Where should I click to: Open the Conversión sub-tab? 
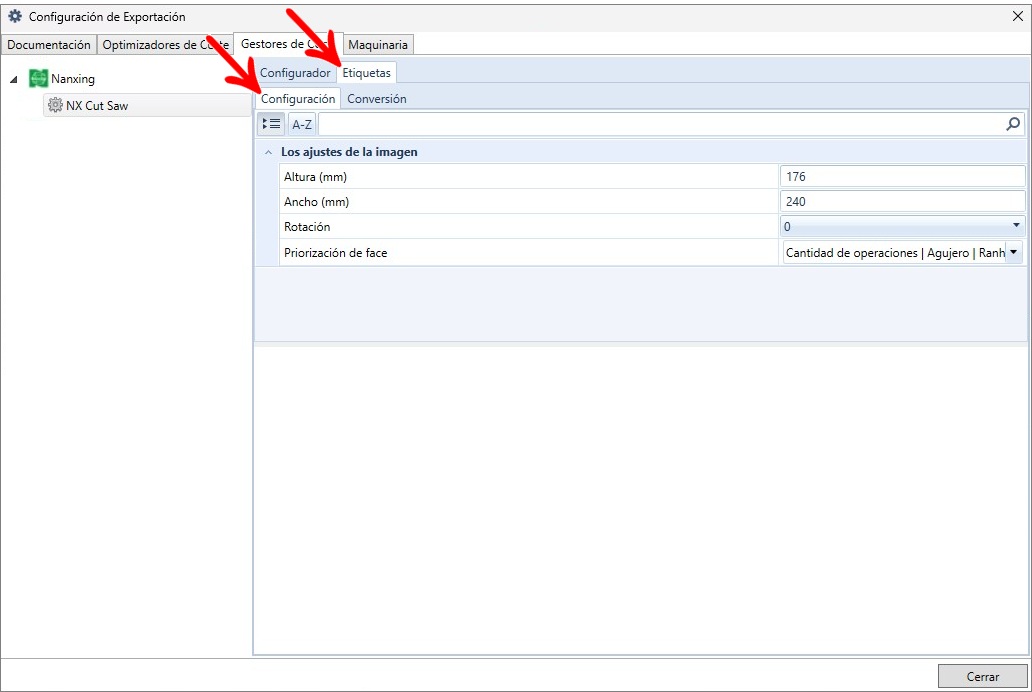pyautogui.click(x=376, y=99)
